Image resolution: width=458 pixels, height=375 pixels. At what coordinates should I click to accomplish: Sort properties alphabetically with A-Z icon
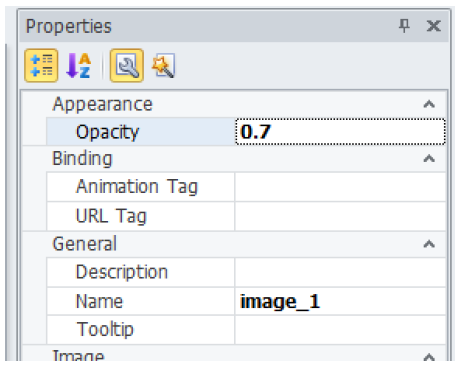(x=79, y=66)
